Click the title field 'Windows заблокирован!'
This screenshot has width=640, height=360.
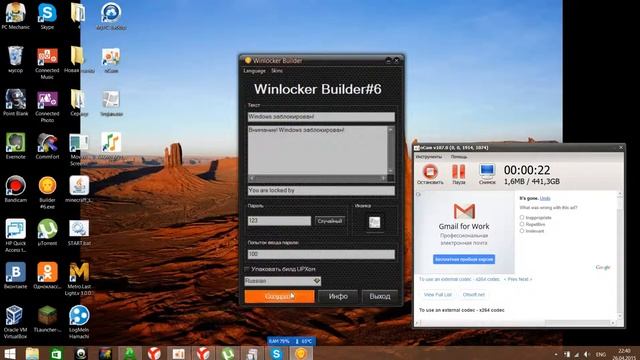tap(321, 117)
